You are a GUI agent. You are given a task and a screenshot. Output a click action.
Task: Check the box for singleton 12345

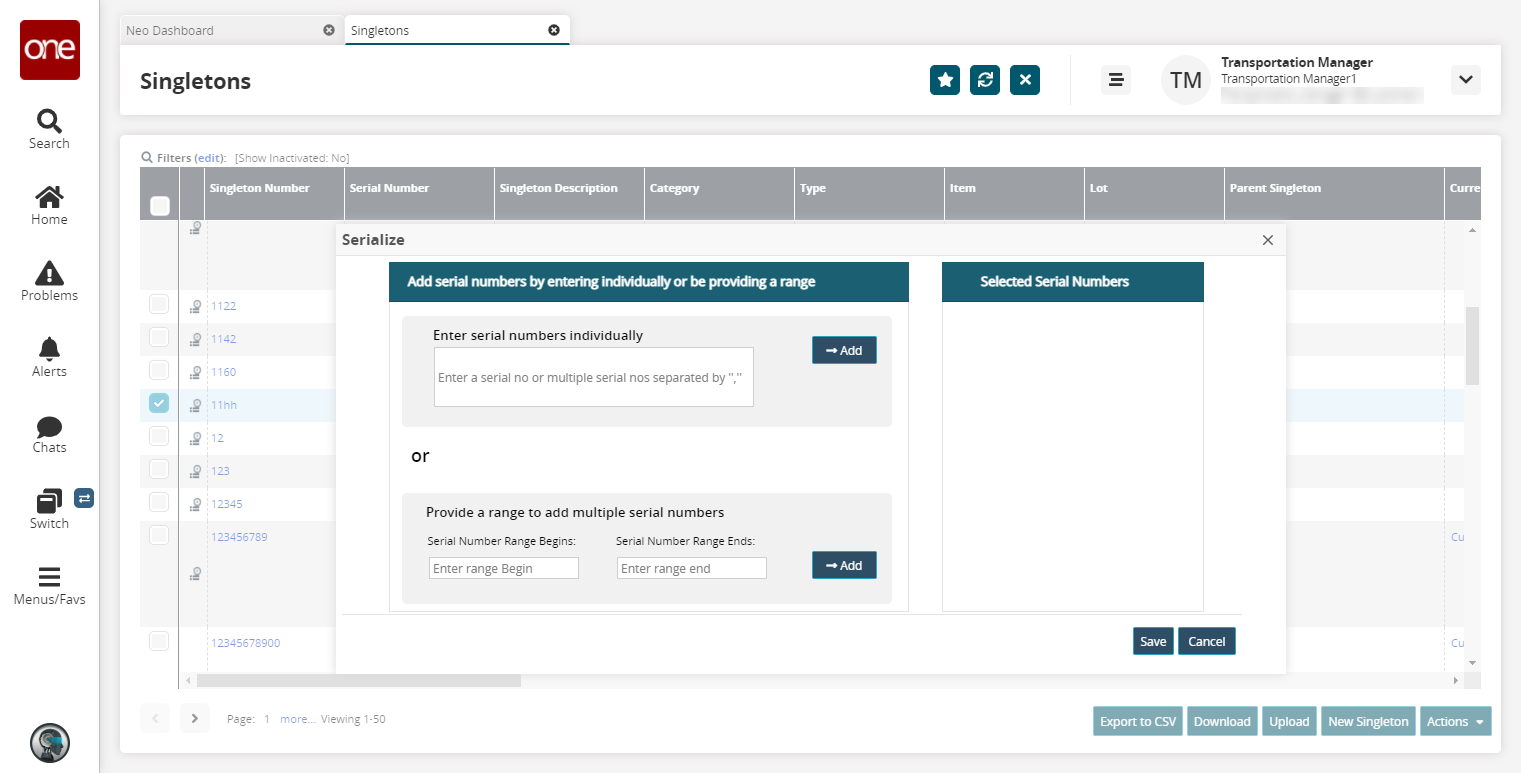click(159, 502)
